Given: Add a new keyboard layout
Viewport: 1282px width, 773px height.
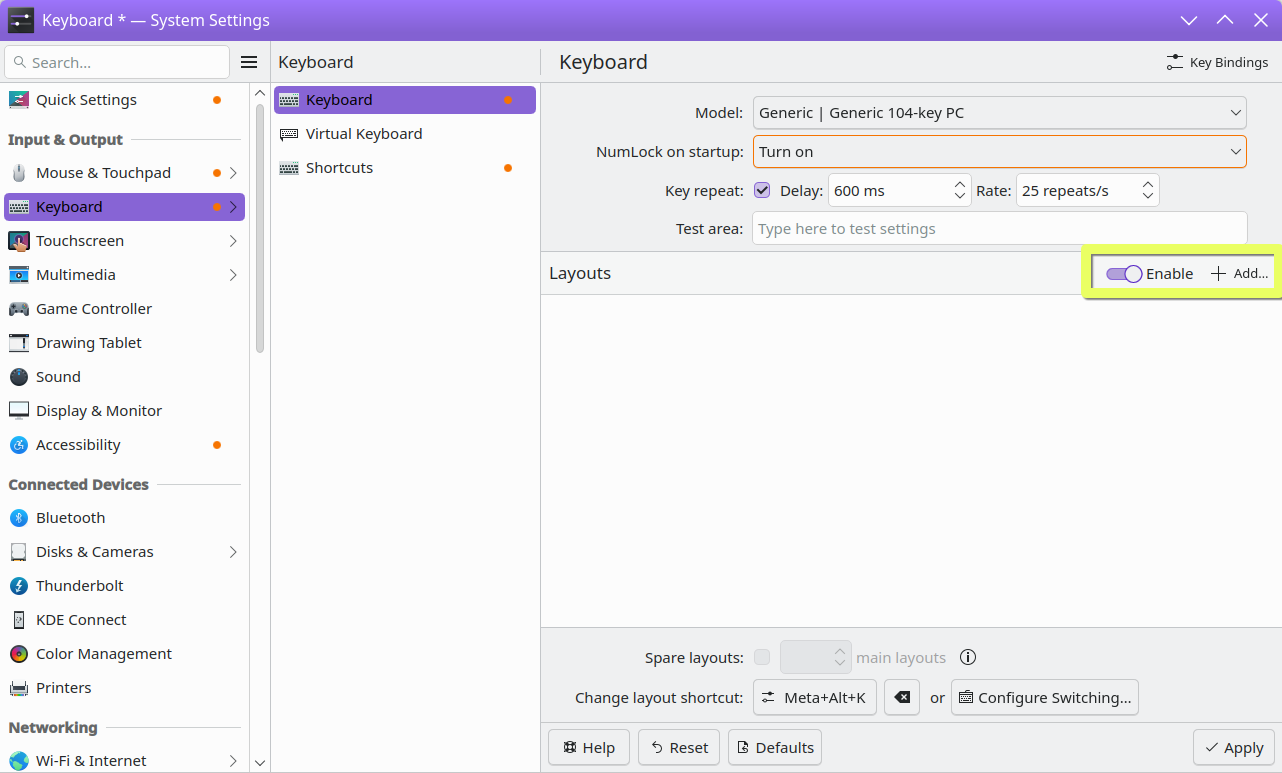Looking at the screenshot, I should [x=1239, y=274].
